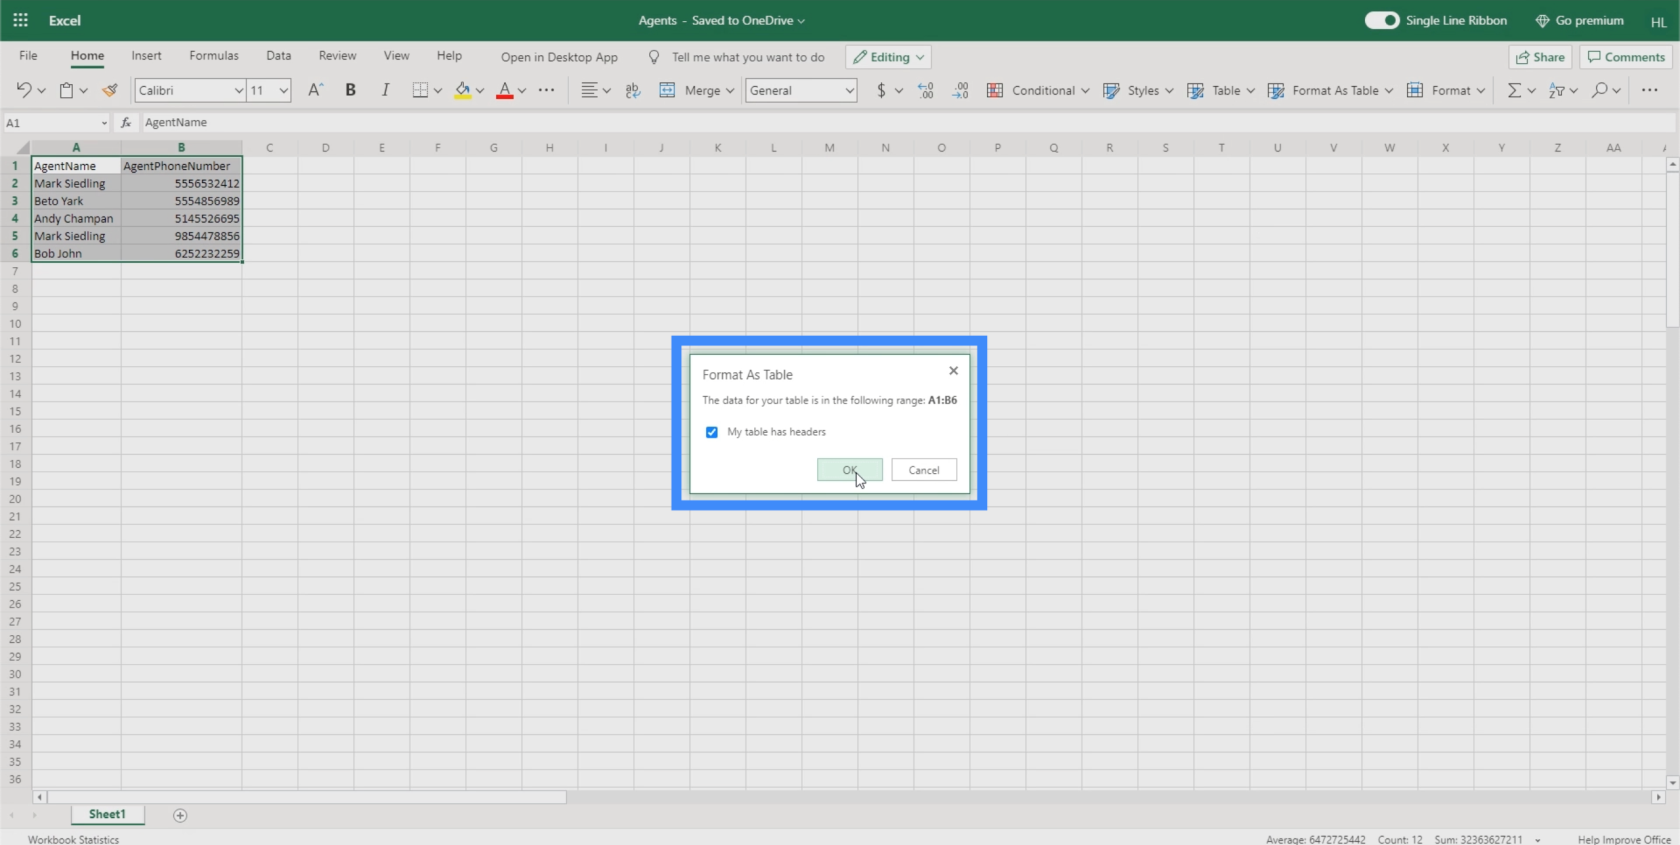Switch to the Formulas tab
Image resolution: width=1680 pixels, height=845 pixels.
click(x=214, y=56)
